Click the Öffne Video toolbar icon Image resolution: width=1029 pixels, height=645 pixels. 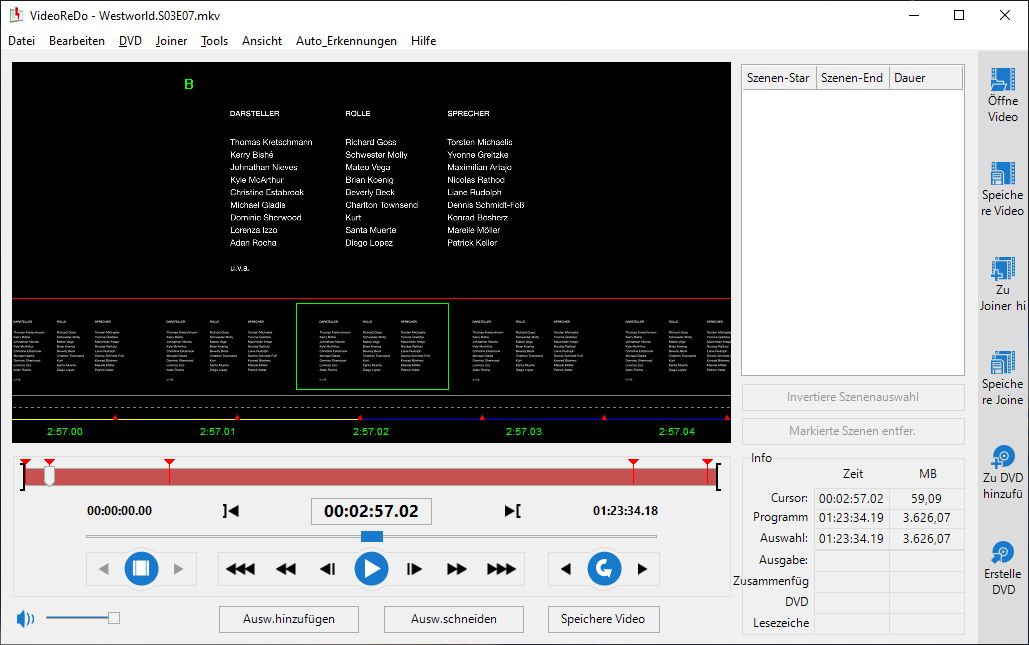[x=1003, y=80]
